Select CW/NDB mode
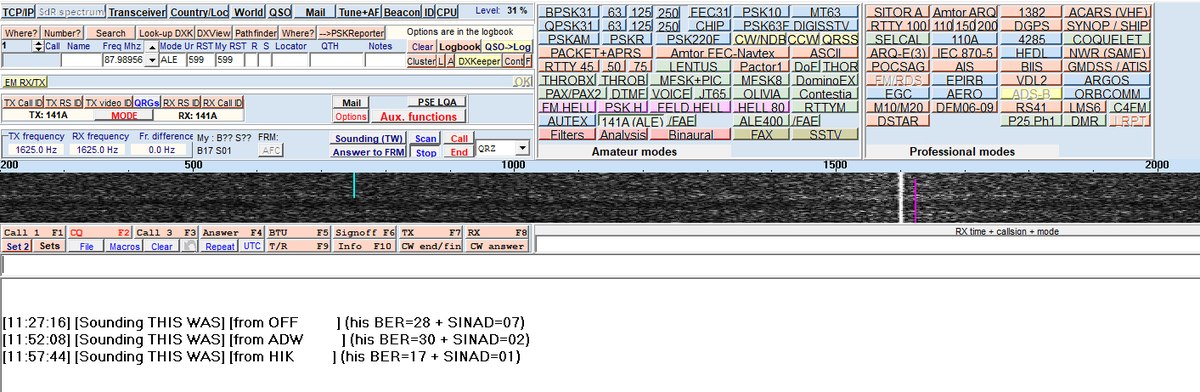The height and width of the screenshot is (392, 1200). 759,39
